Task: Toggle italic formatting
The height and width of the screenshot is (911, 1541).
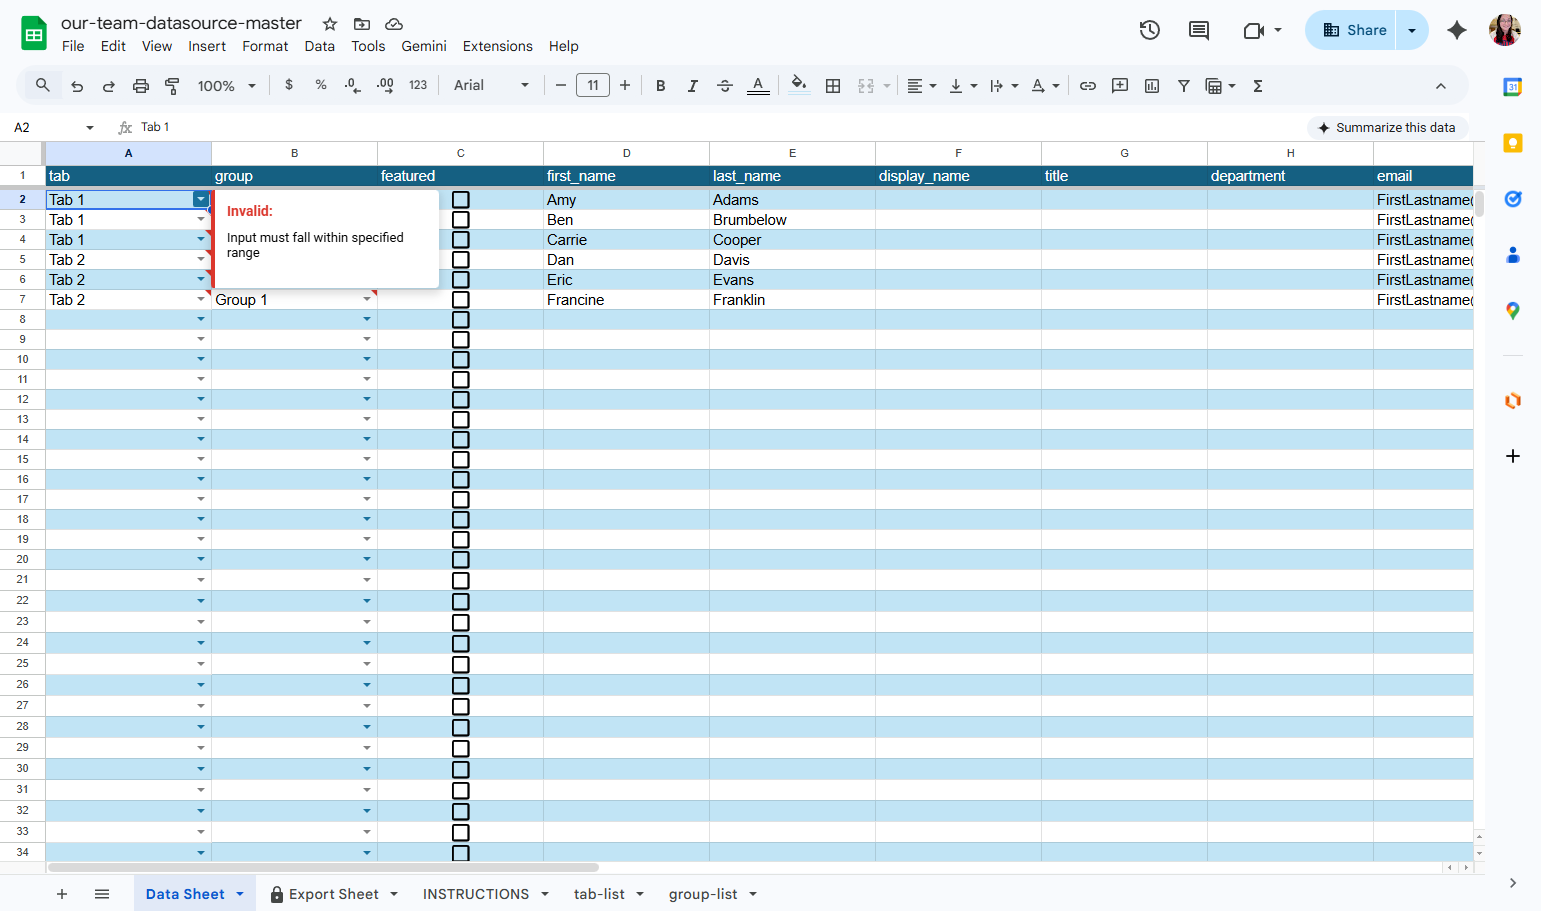Action: pos(692,86)
